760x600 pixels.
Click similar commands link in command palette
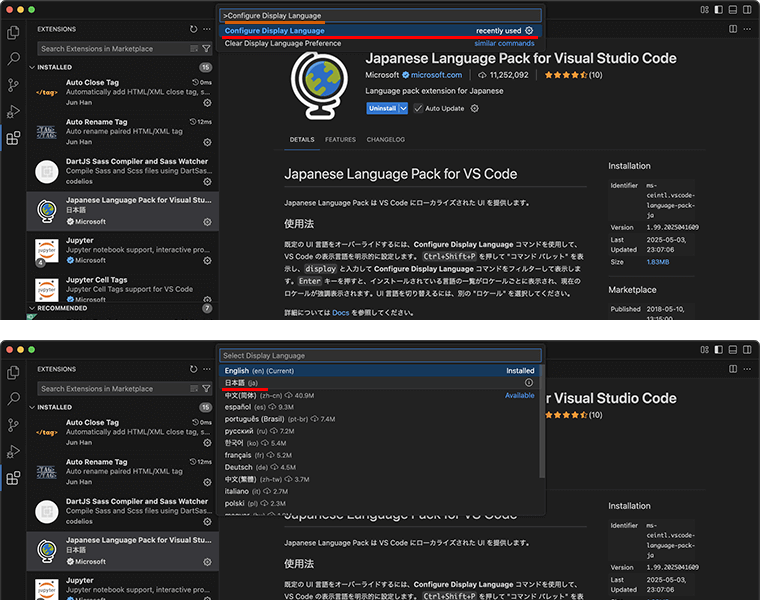(504, 44)
